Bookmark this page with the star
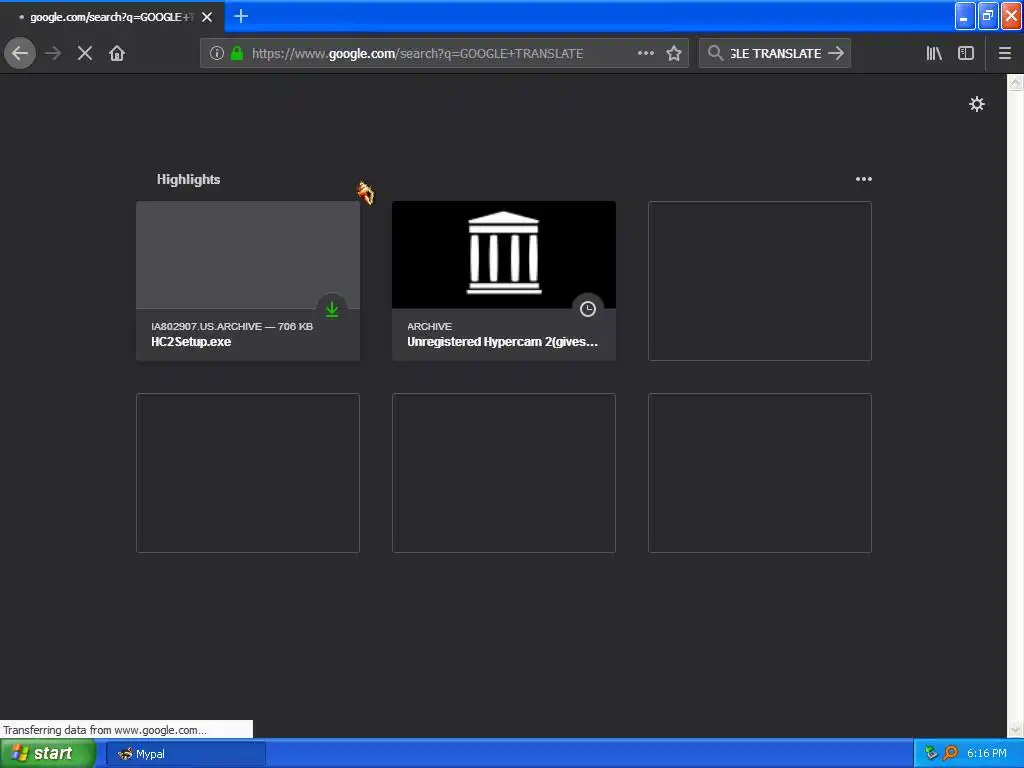The width and height of the screenshot is (1024, 768). point(674,54)
